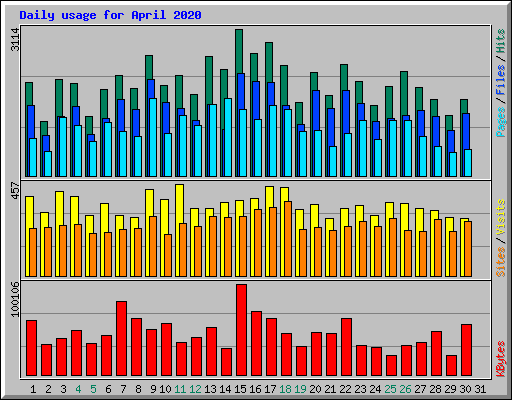512x400 pixels.
Task: Select green weekend day label 25
Action: pos(390,389)
